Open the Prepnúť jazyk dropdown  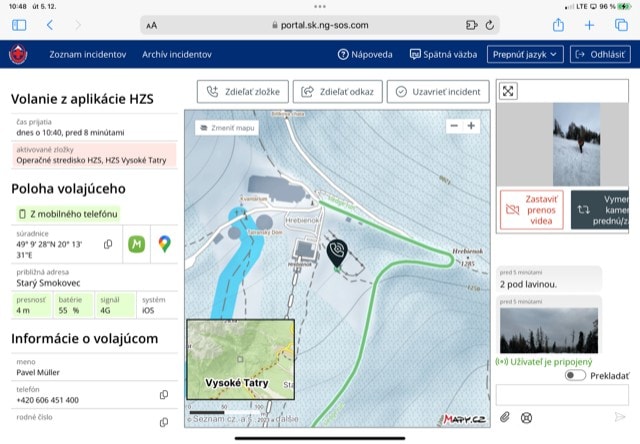[x=525, y=54]
